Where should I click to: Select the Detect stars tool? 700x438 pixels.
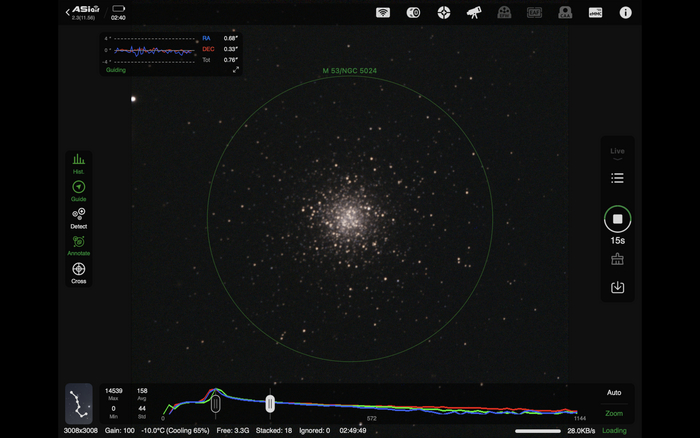point(79,218)
